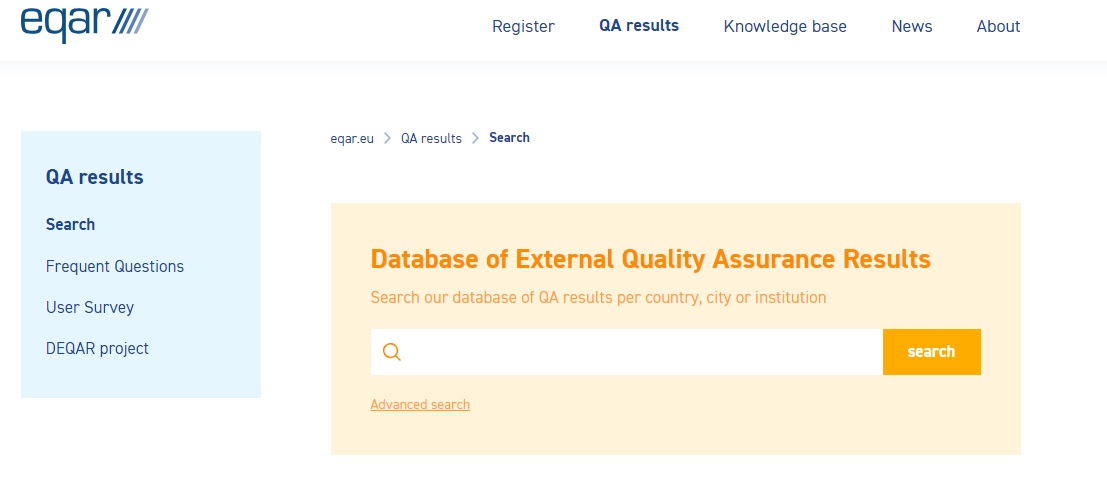Open the Advanced search link
Screen dimensions: 1107x489
click(x=420, y=404)
